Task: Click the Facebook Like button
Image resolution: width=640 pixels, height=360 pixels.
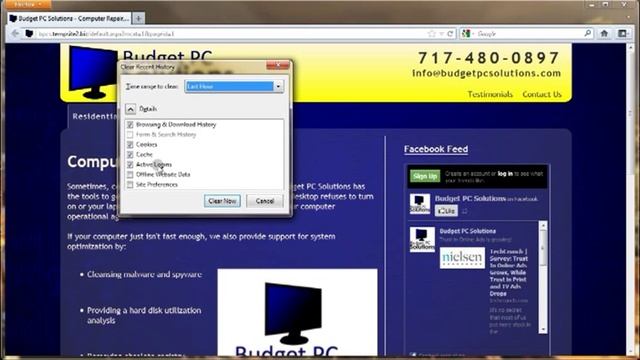Action: click(446, 211)
